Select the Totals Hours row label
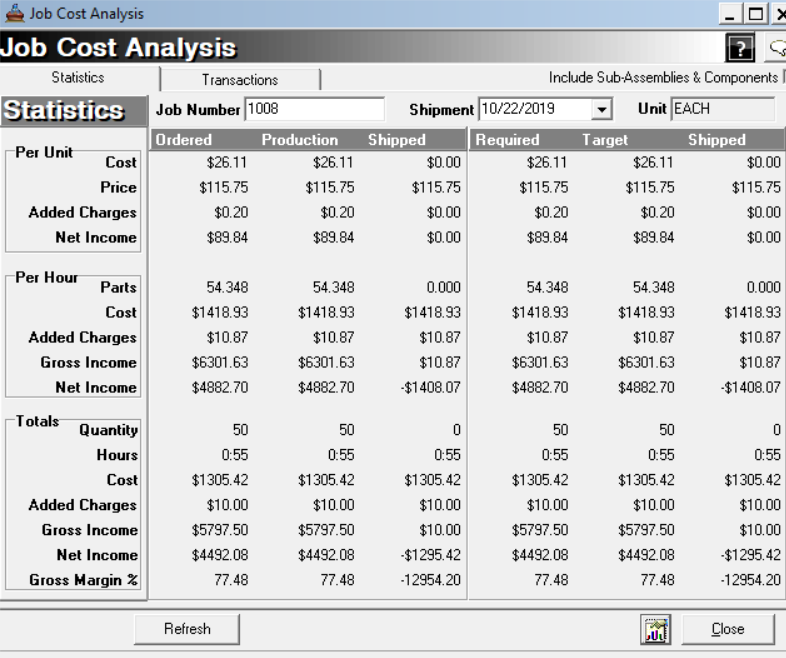The height and width of the screenshot is (658, 786). click(x=117, y=455)
